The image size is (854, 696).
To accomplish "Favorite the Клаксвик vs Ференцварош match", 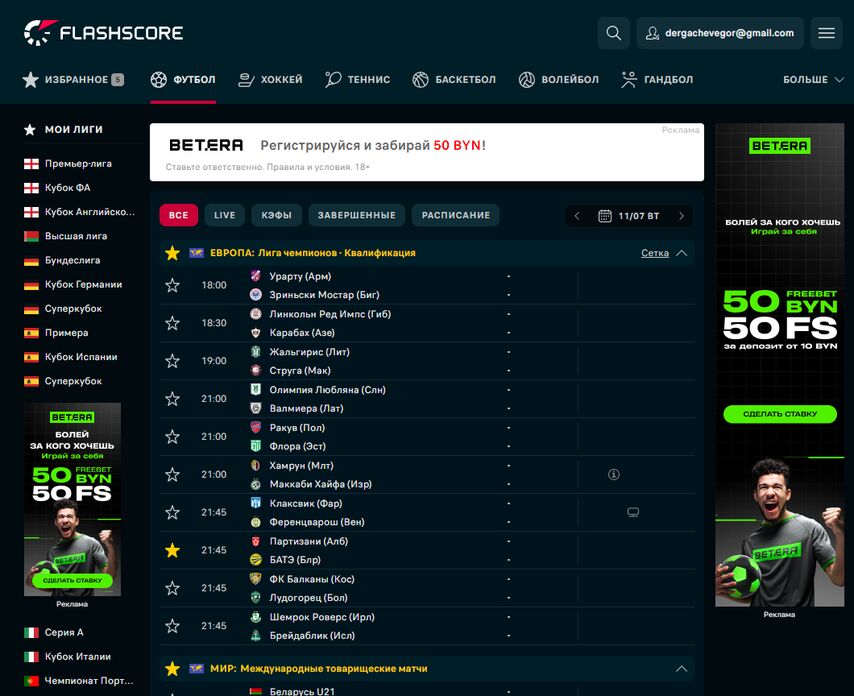I will point(173,512).
